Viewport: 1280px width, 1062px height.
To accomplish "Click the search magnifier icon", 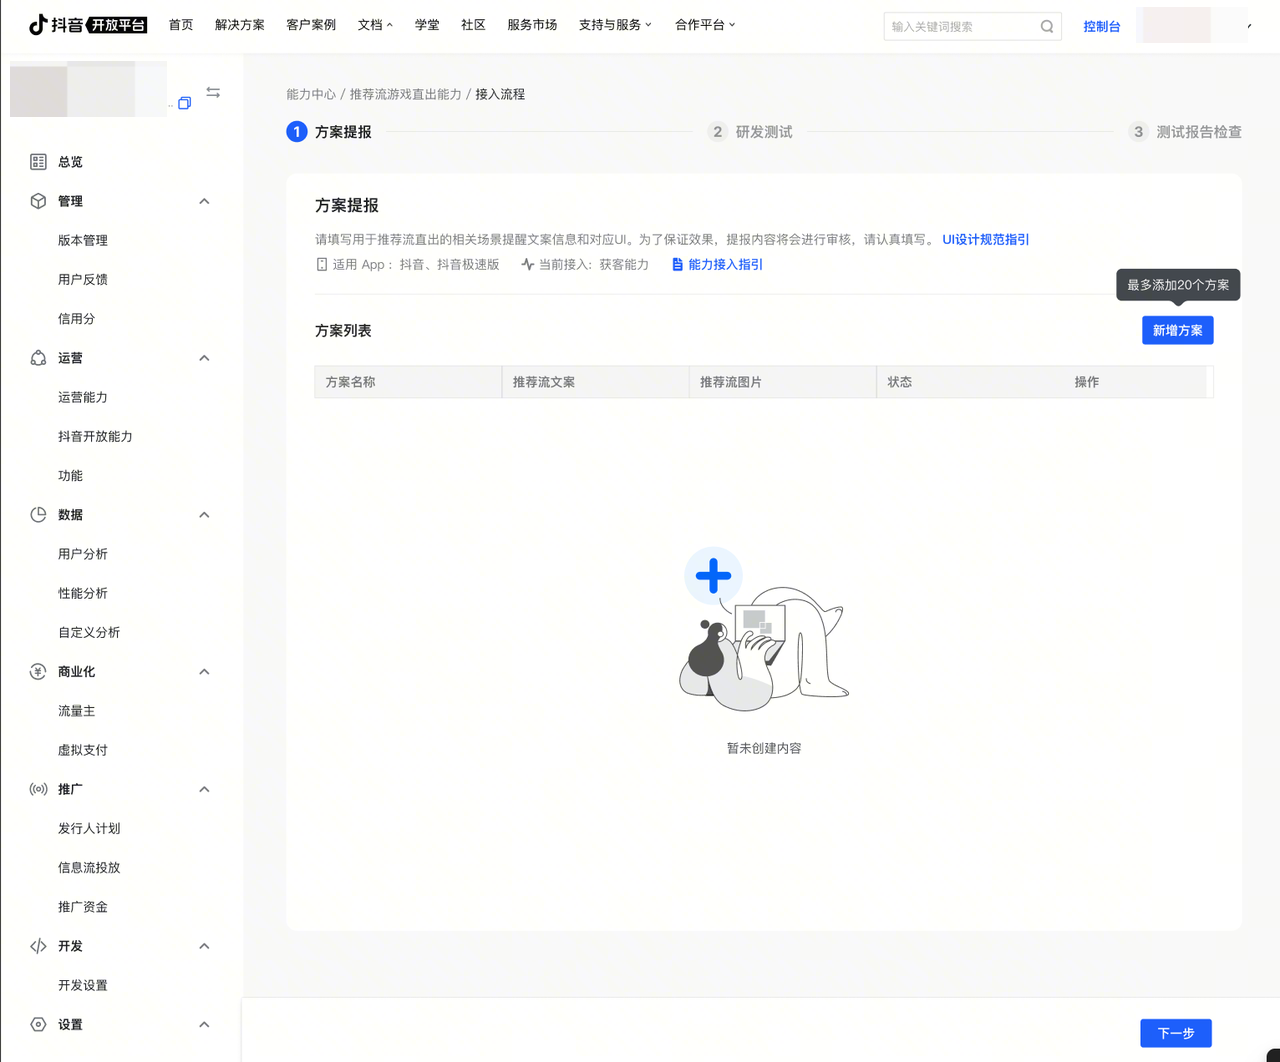I will [1046, 27].
